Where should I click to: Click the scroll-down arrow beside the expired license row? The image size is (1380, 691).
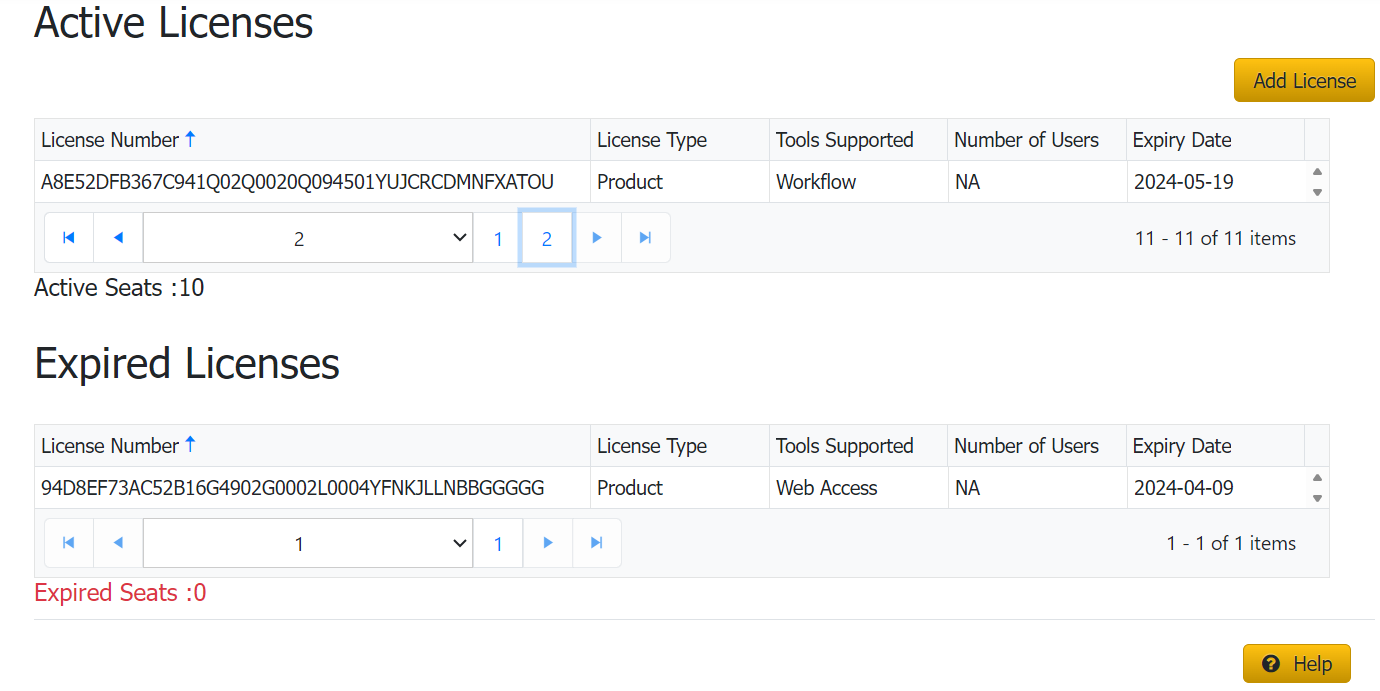[x=1317, y=497]
